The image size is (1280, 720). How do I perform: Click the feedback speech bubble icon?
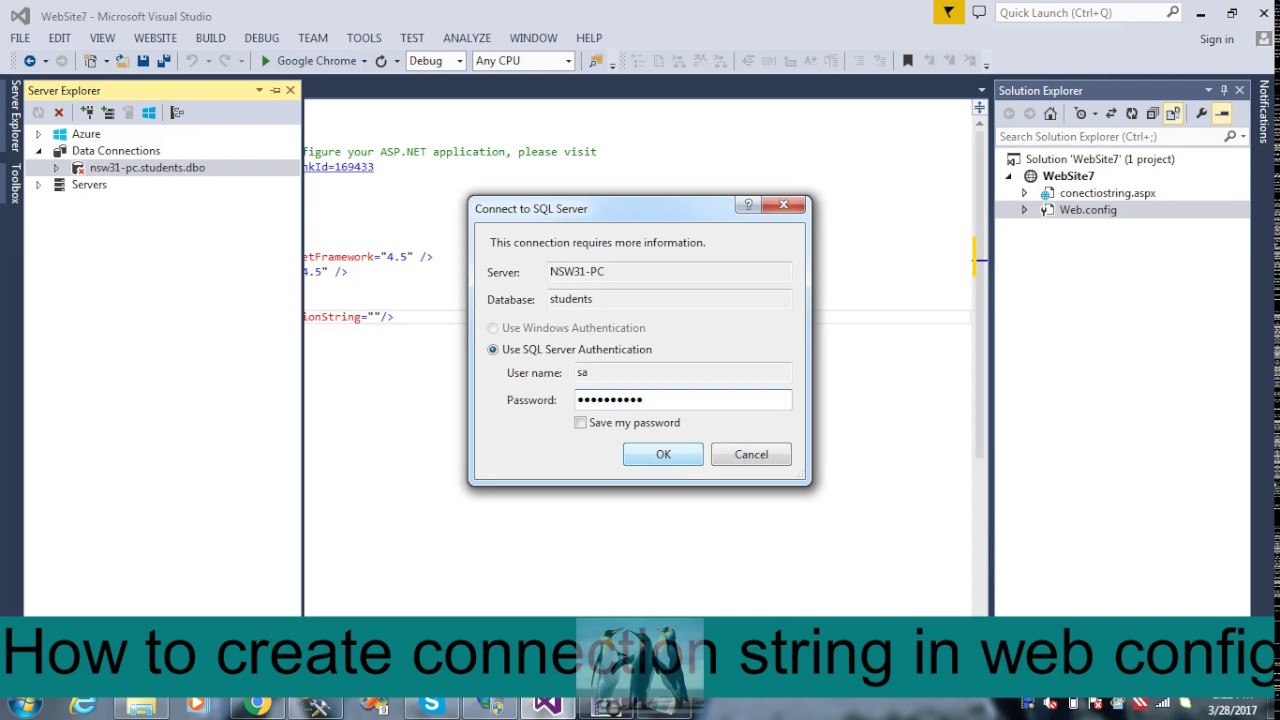(979, 12)
